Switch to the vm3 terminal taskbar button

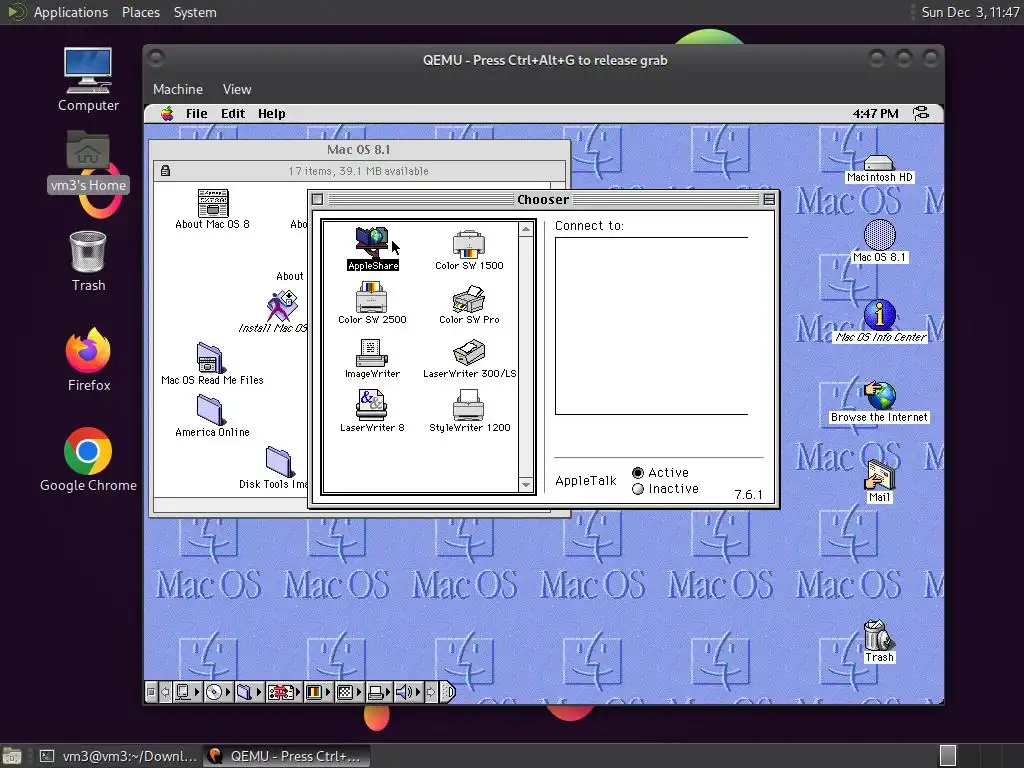pos(118,756)
